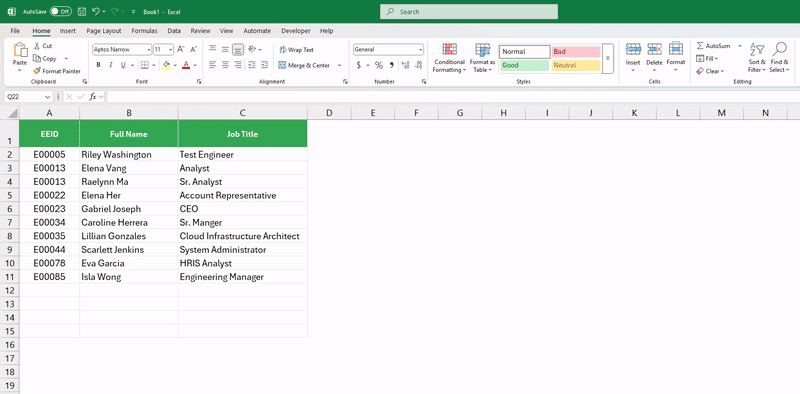Switch to the Developer tab
Viewport: 800px width, 394px height.
click(296, 31)
